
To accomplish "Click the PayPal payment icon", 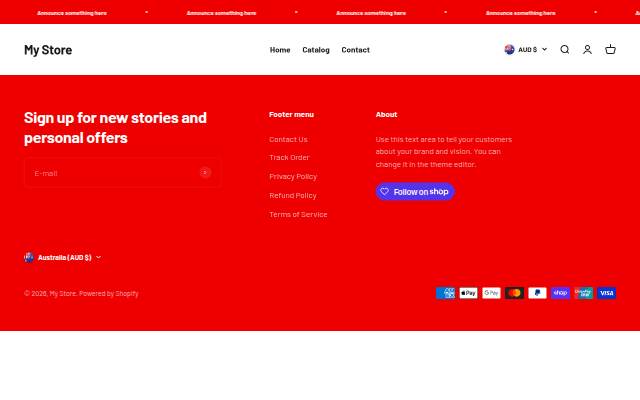I will (x=537, y=293).
